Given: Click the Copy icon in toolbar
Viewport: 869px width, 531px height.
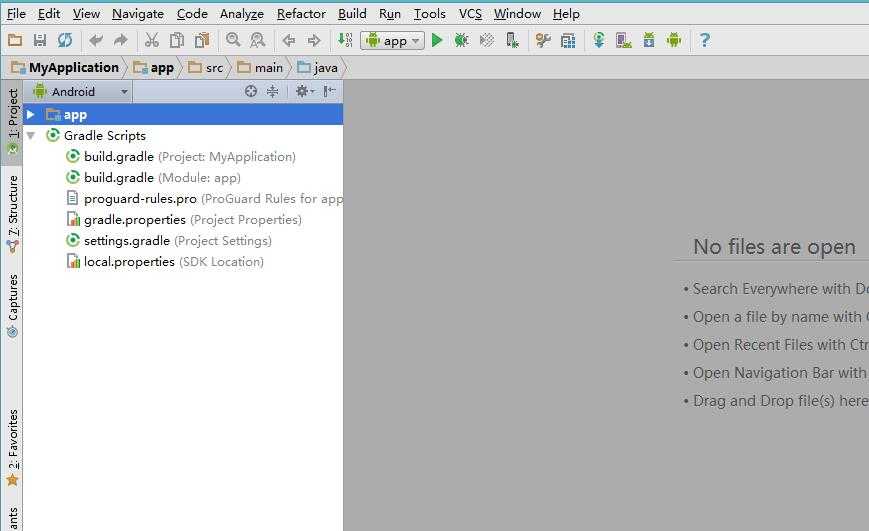Looking at the screenshot, I should [177, 40].
